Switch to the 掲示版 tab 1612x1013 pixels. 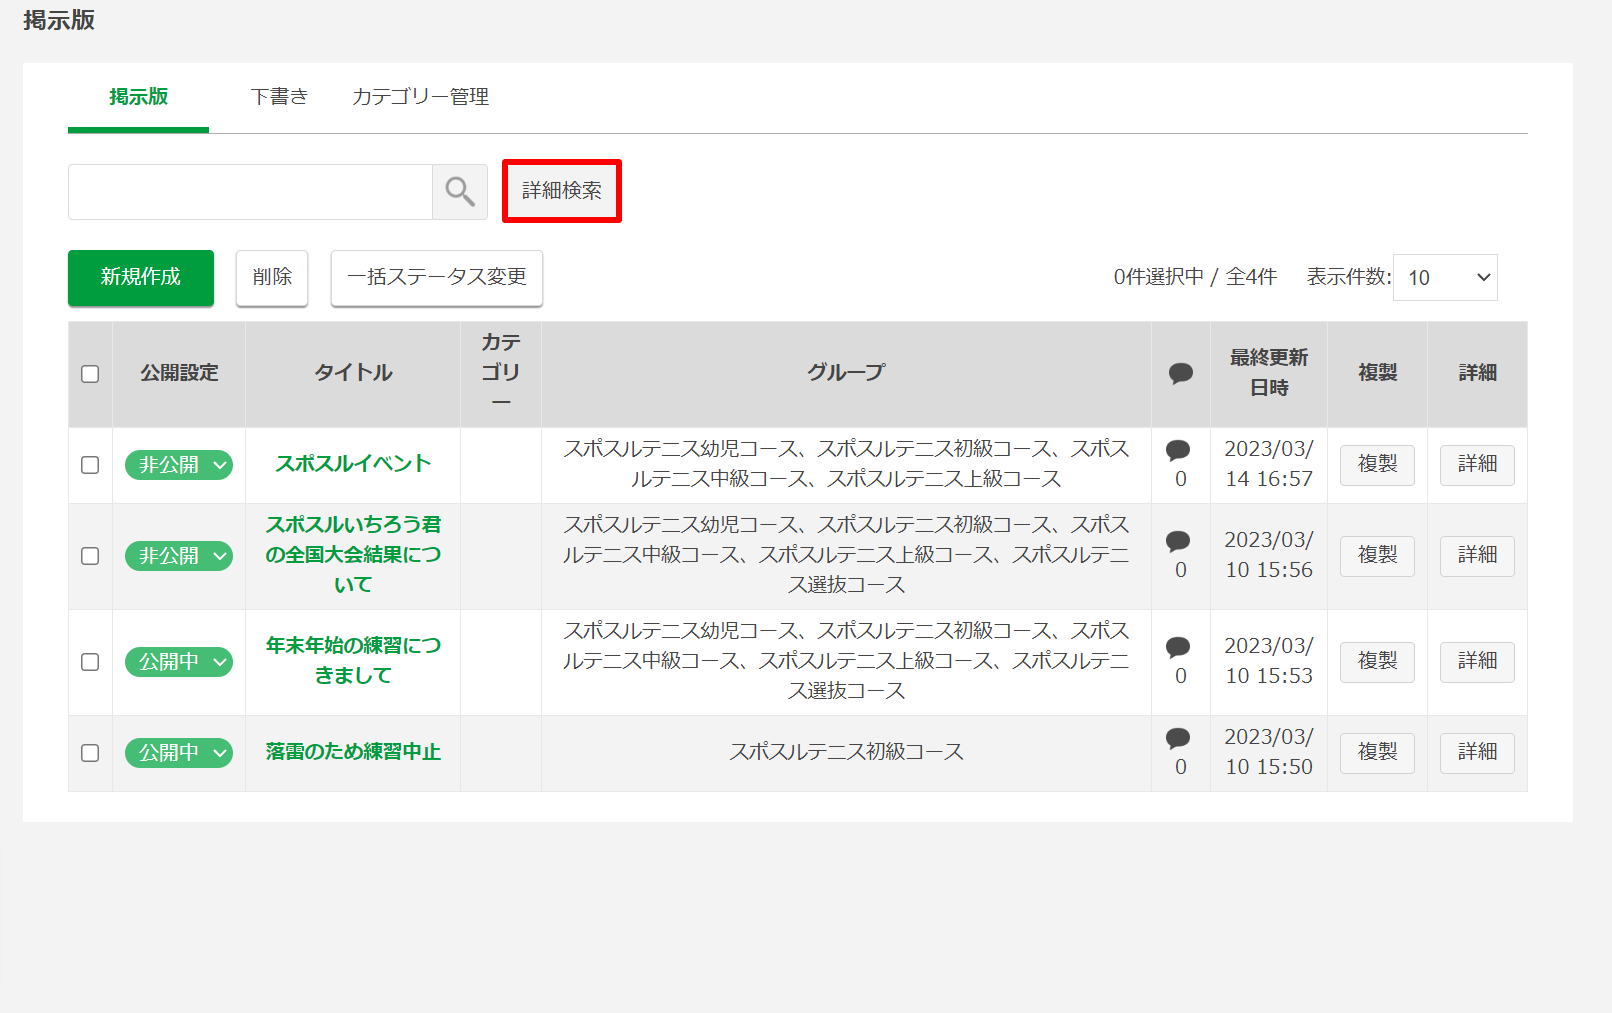click(138, 97)
